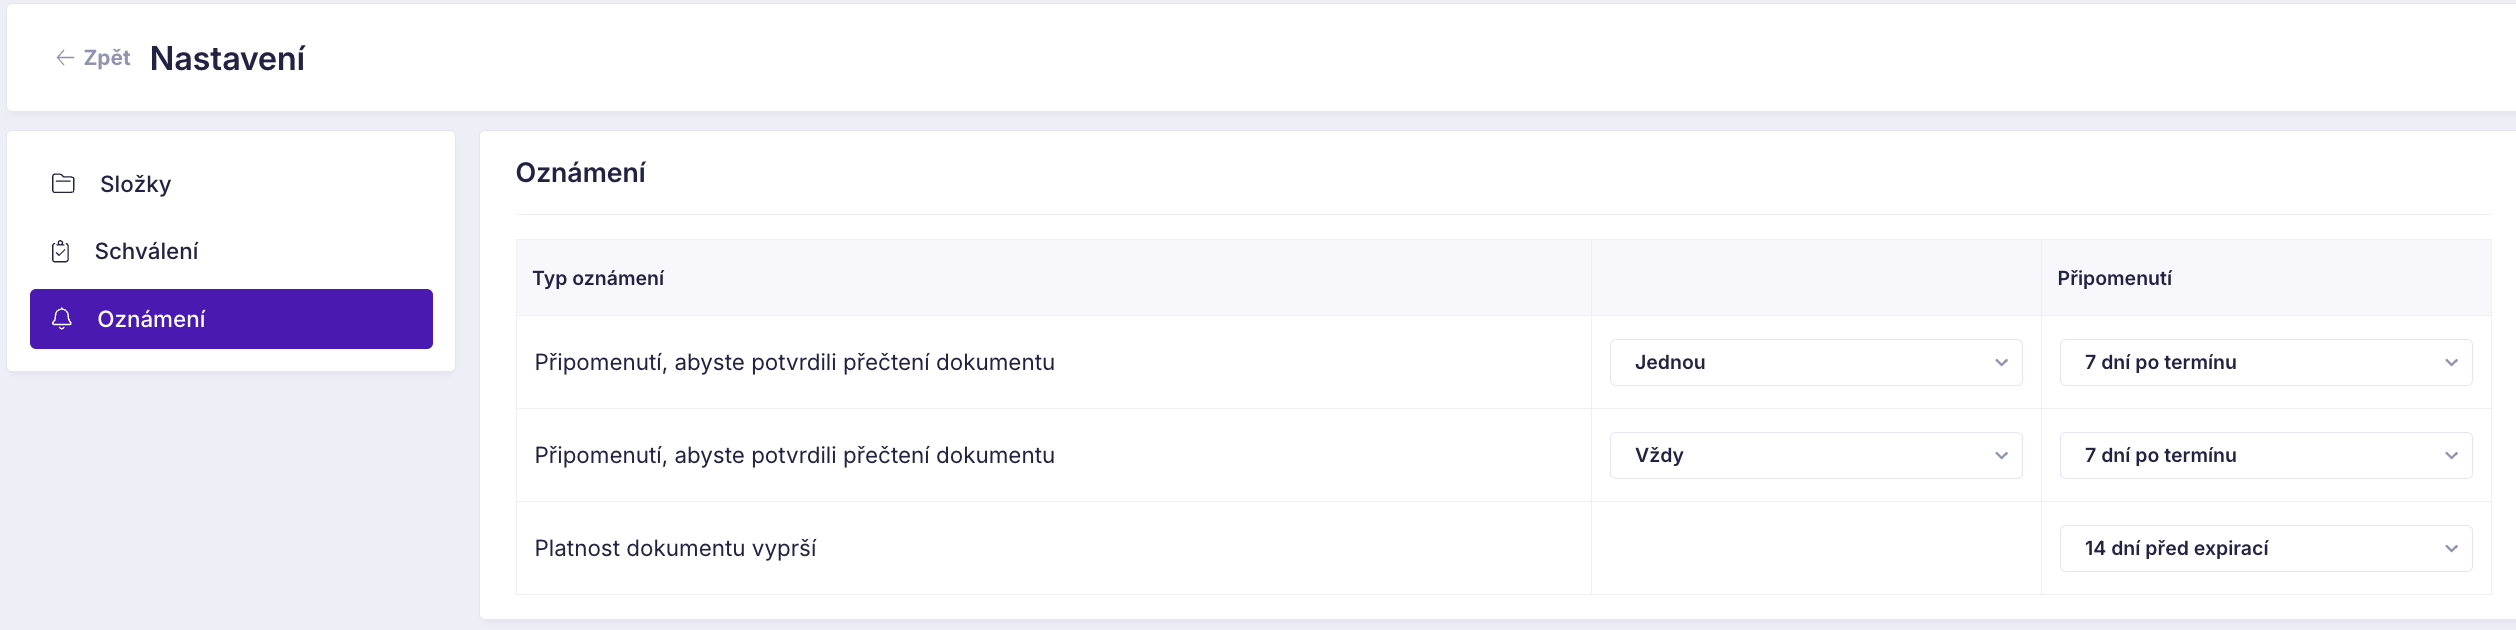Viewport: 2516px width, 630px height.
Task: Open first-row 7 dní po termínu dropdown
Action: coord(2266,362)
